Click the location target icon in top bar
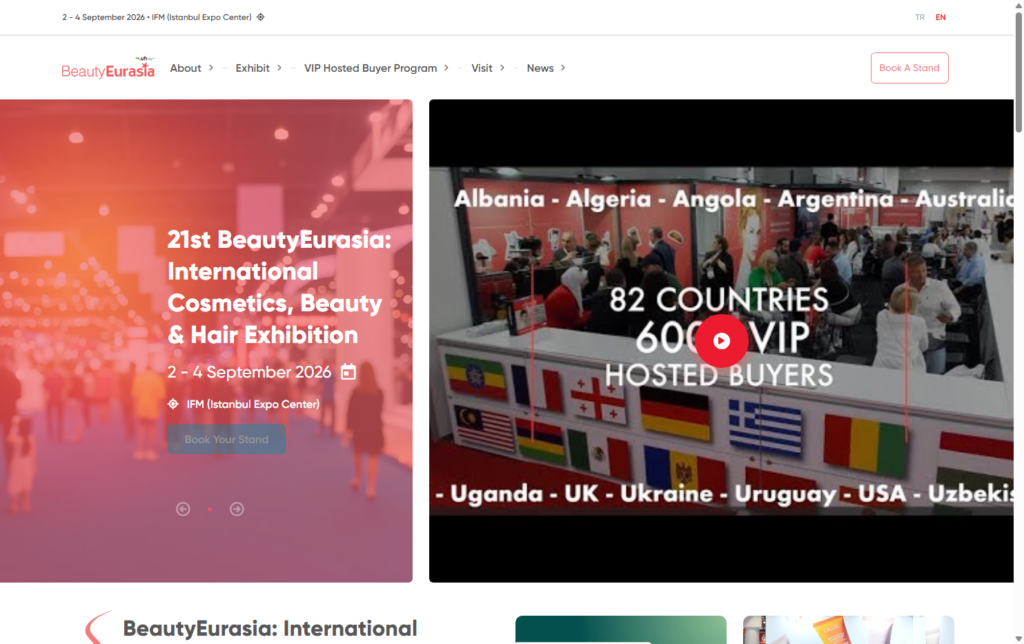The height and width of the screenshot is (644, 1024). tap(261, 17)
